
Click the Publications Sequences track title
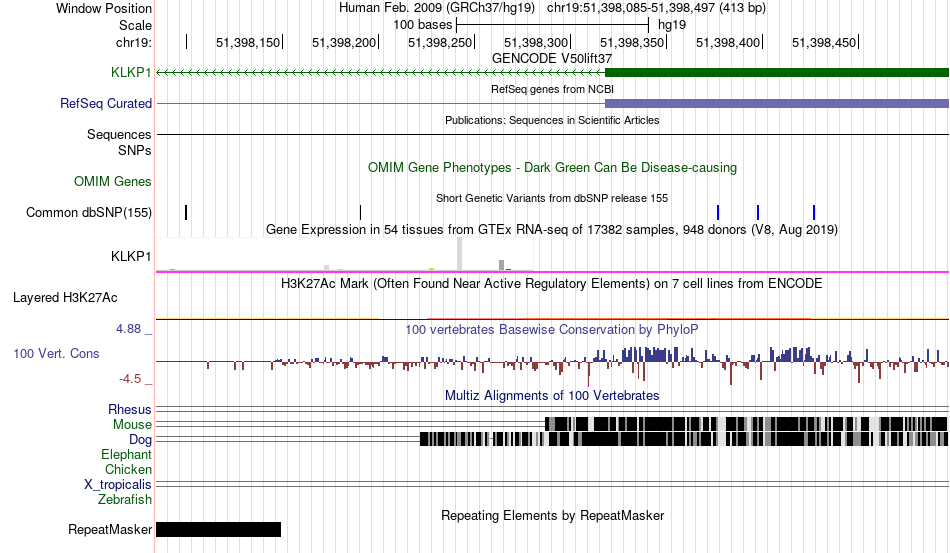pyautogui.click(x=552, y=121)
